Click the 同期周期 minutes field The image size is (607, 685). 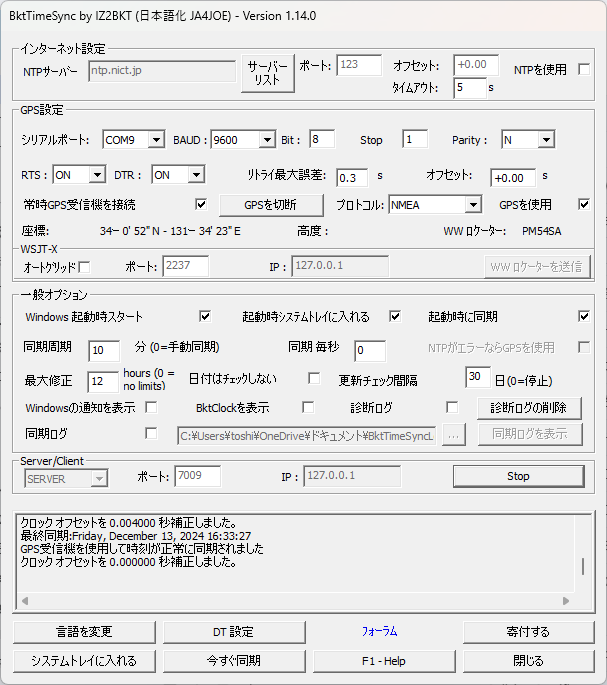pyautogui.click(x=104, y=351)
